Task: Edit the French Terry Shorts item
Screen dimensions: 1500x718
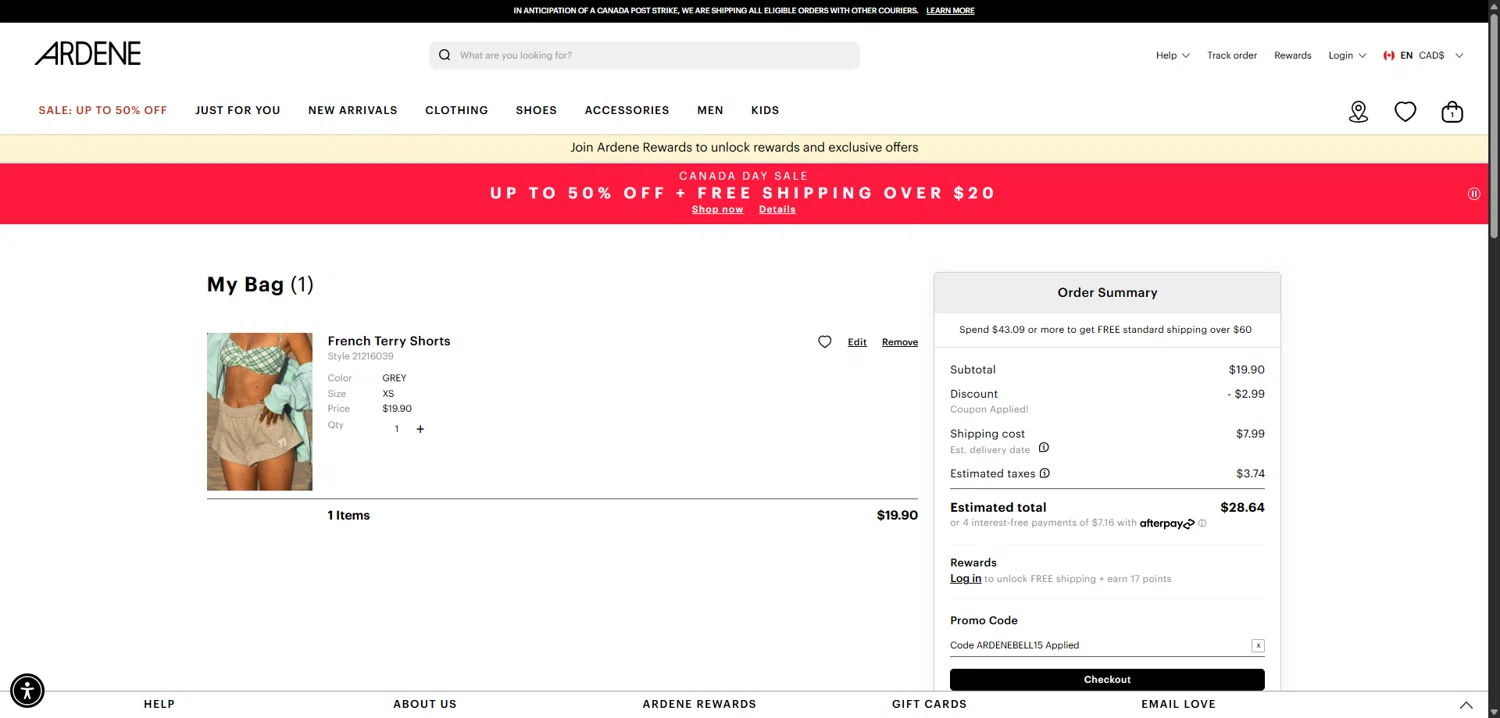Action: point(857,342)
